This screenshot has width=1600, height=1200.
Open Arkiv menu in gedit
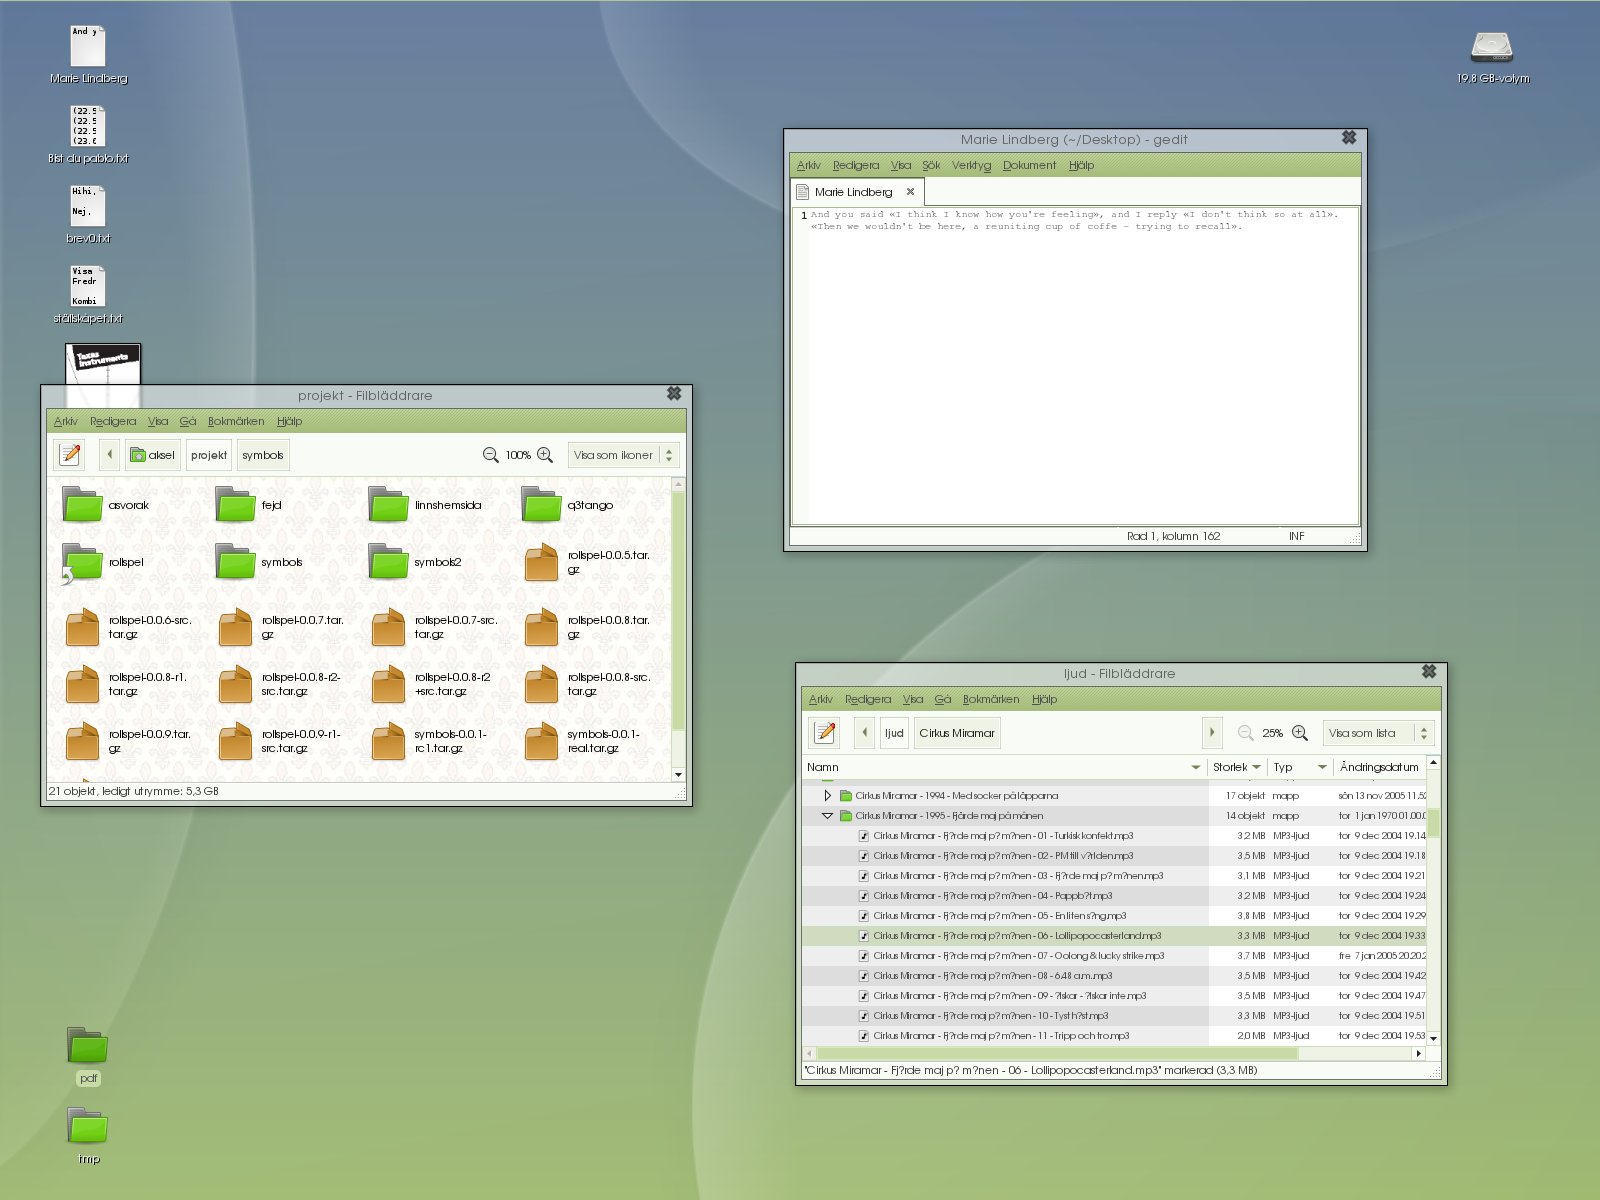pyautogui.click(x=808, y=166)
